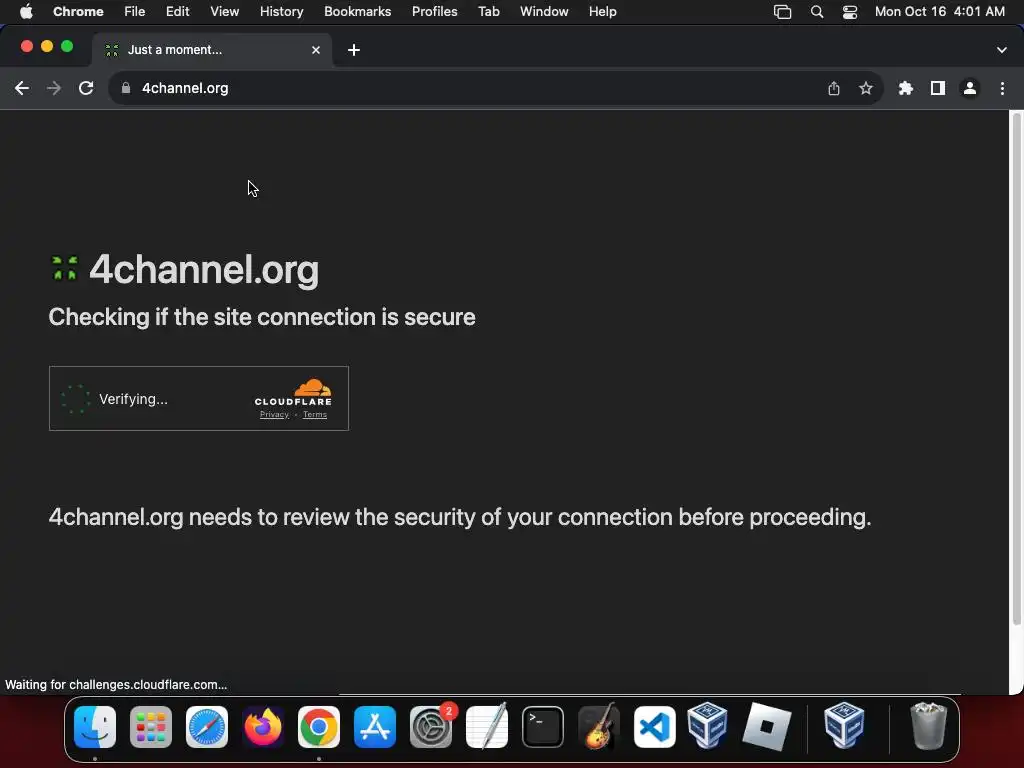The image size is (1024, 768).
Task: Click the Cloudflare logo in the widget
Action: (x=293, y=392)
